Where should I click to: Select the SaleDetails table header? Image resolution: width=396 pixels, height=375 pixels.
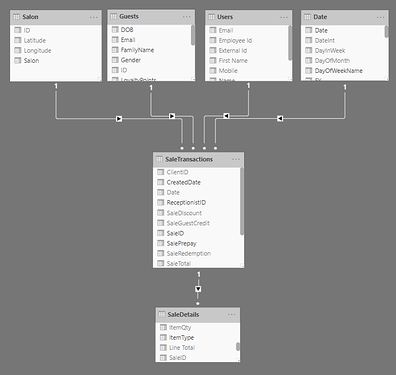198,315
